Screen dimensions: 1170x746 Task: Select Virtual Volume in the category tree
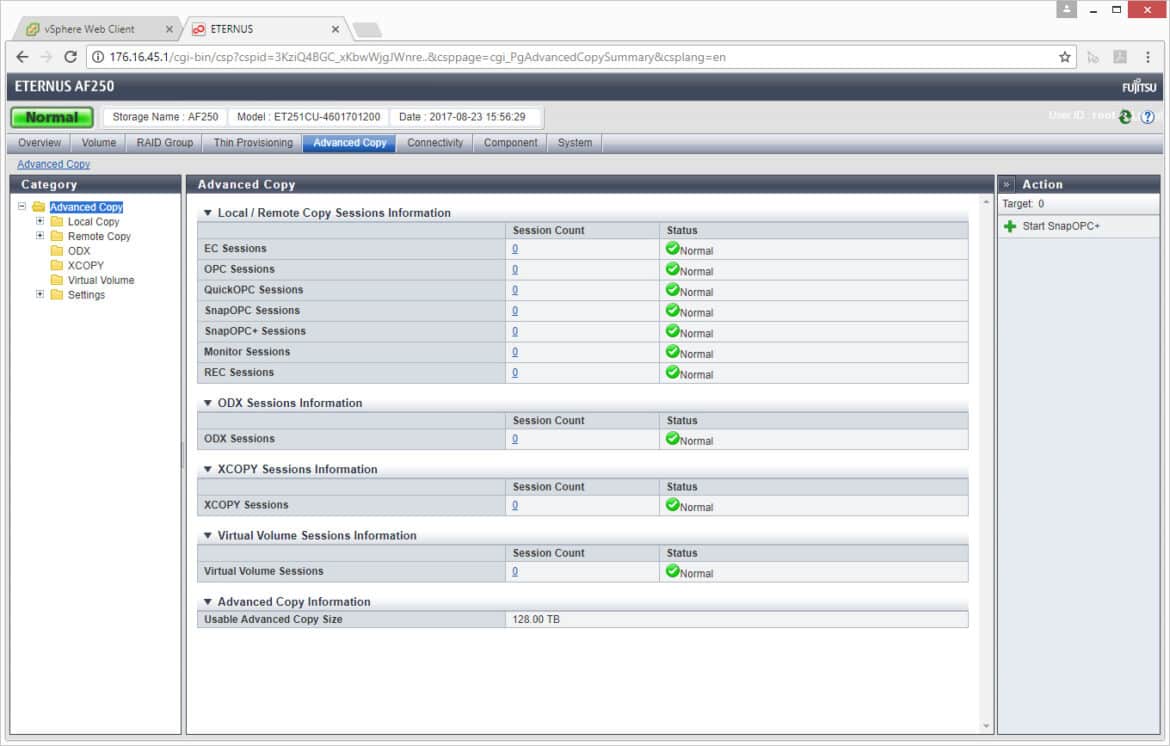pyautogui.click(x=101, y=280)
